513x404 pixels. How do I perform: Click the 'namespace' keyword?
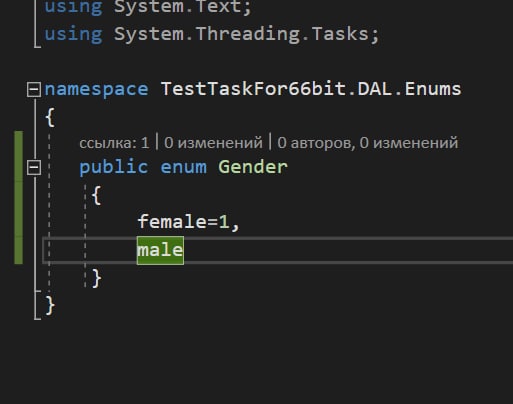(x=96, y=90)
